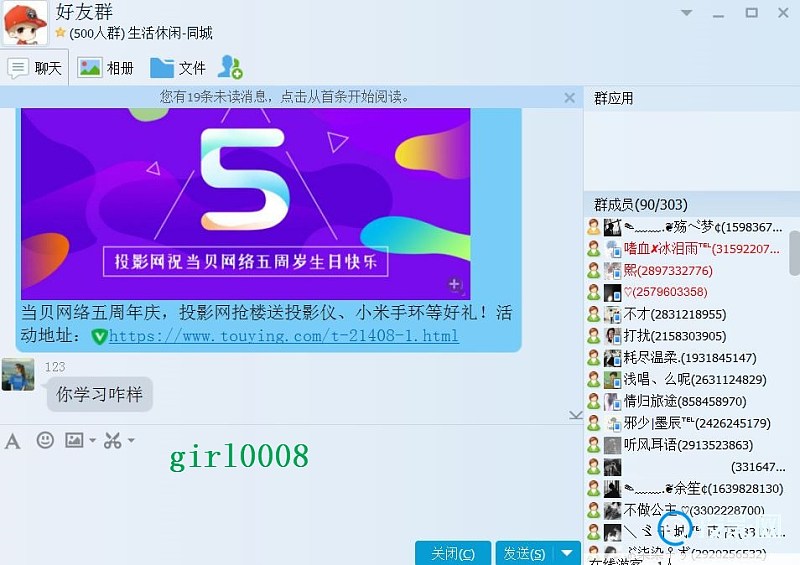
Task: Select member 打扰(2158303905)
Action: 688,336
